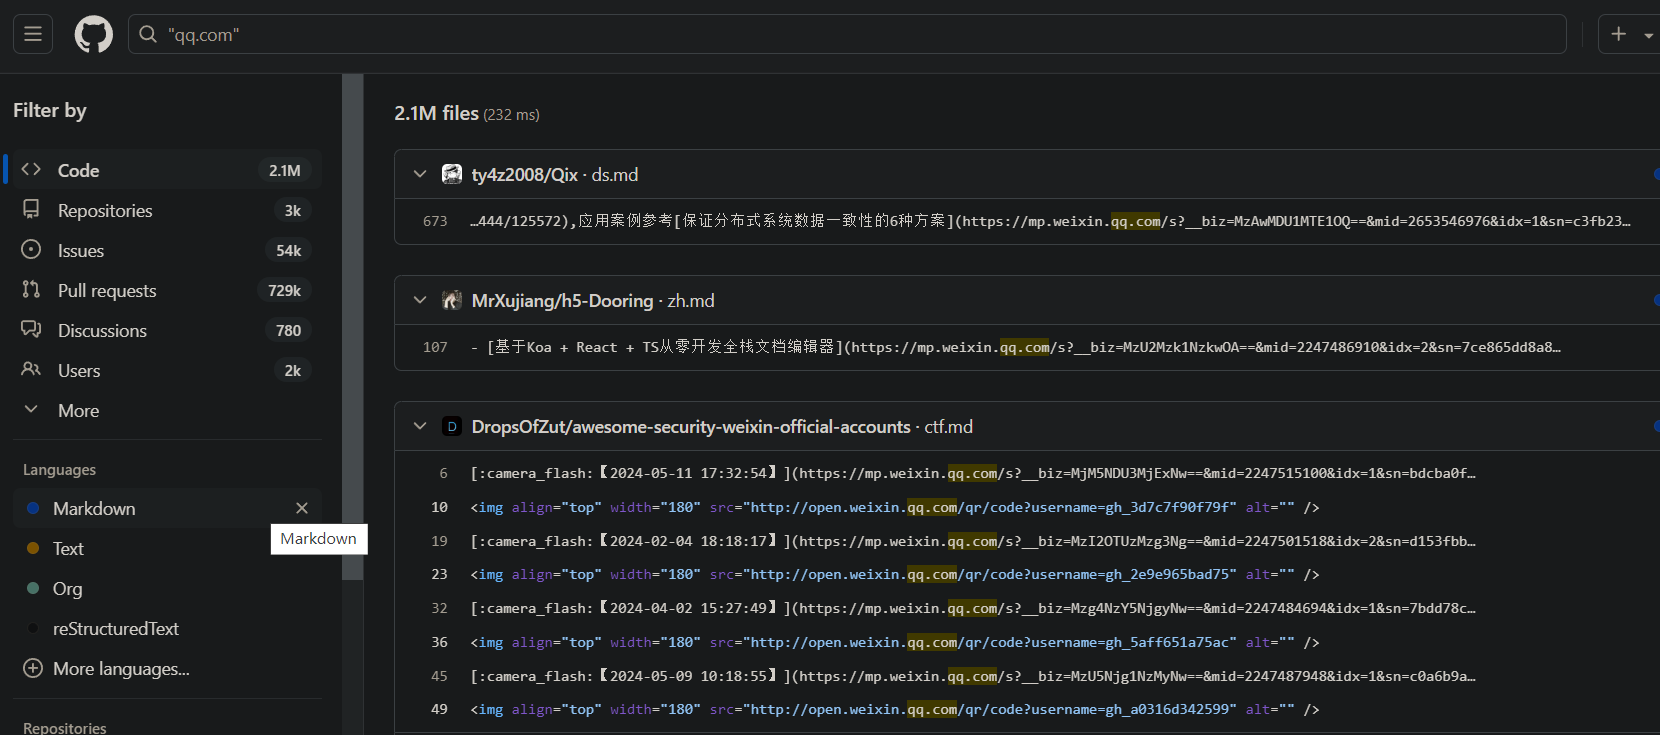Collapse the MrXujiang/h5-Dooring result

click(x=420, y=300)
